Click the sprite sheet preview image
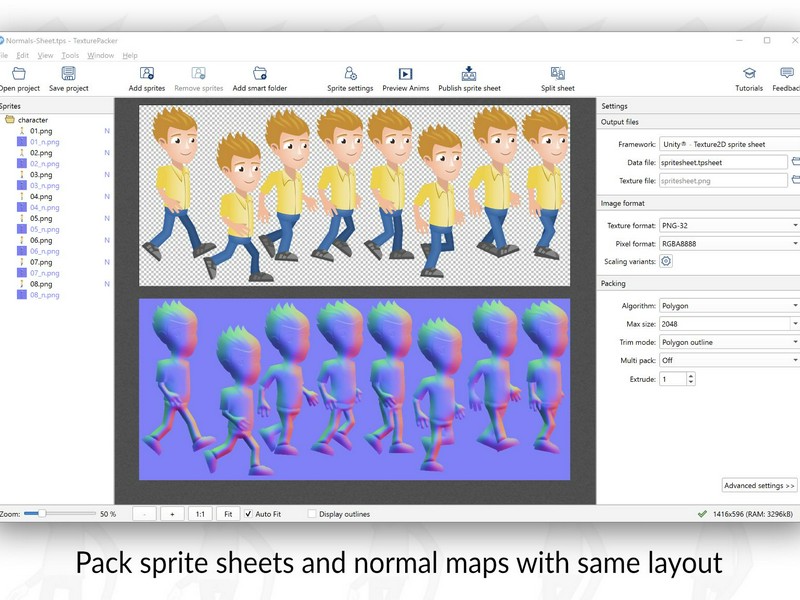The height and width of the screenshot is (600, 800). click(355, 195)
